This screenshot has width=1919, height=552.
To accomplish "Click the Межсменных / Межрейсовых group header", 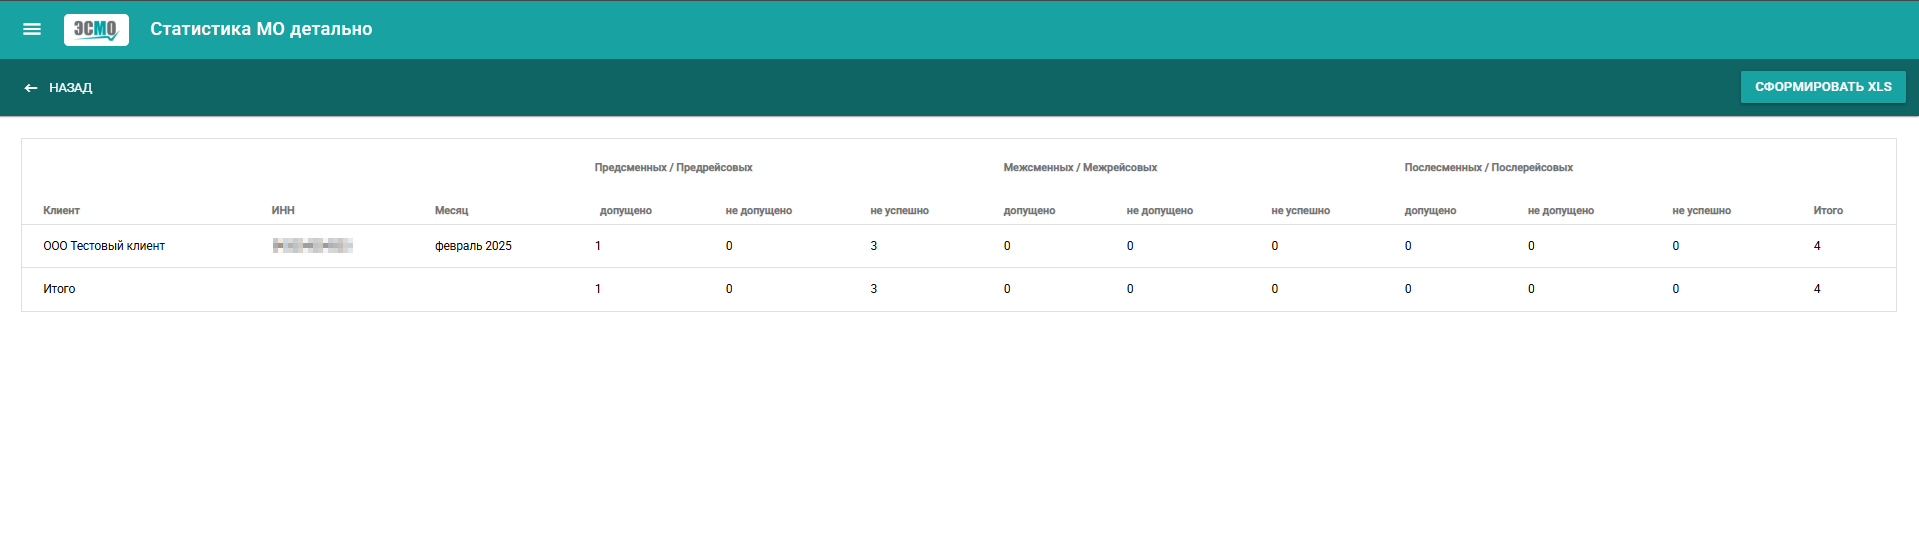I will (x=1080, y=168).
